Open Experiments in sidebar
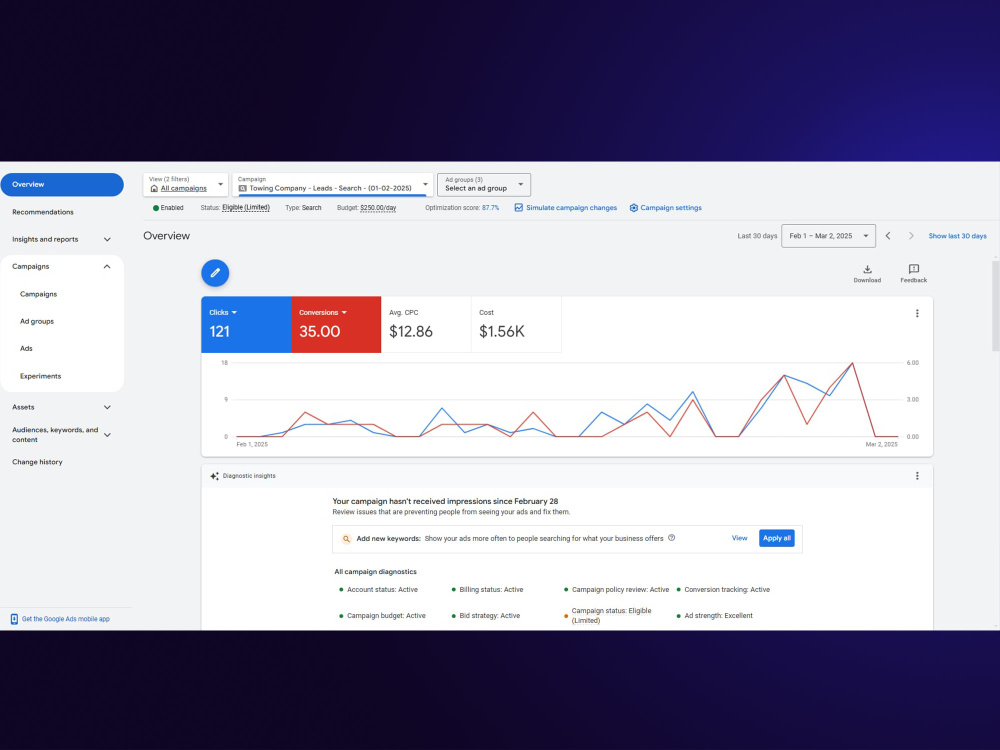The image size is (1000, 750). 41,376
